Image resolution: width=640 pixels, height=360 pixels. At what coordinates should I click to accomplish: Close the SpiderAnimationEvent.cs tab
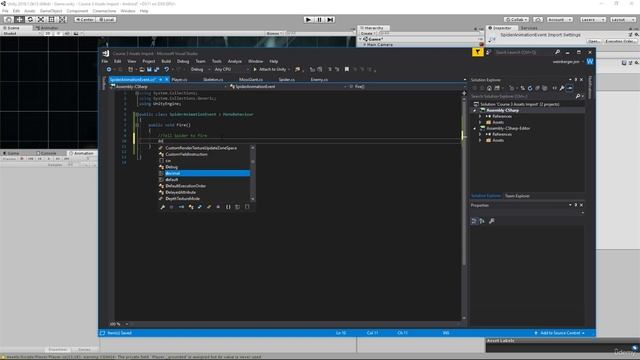[x=167, y=80]
